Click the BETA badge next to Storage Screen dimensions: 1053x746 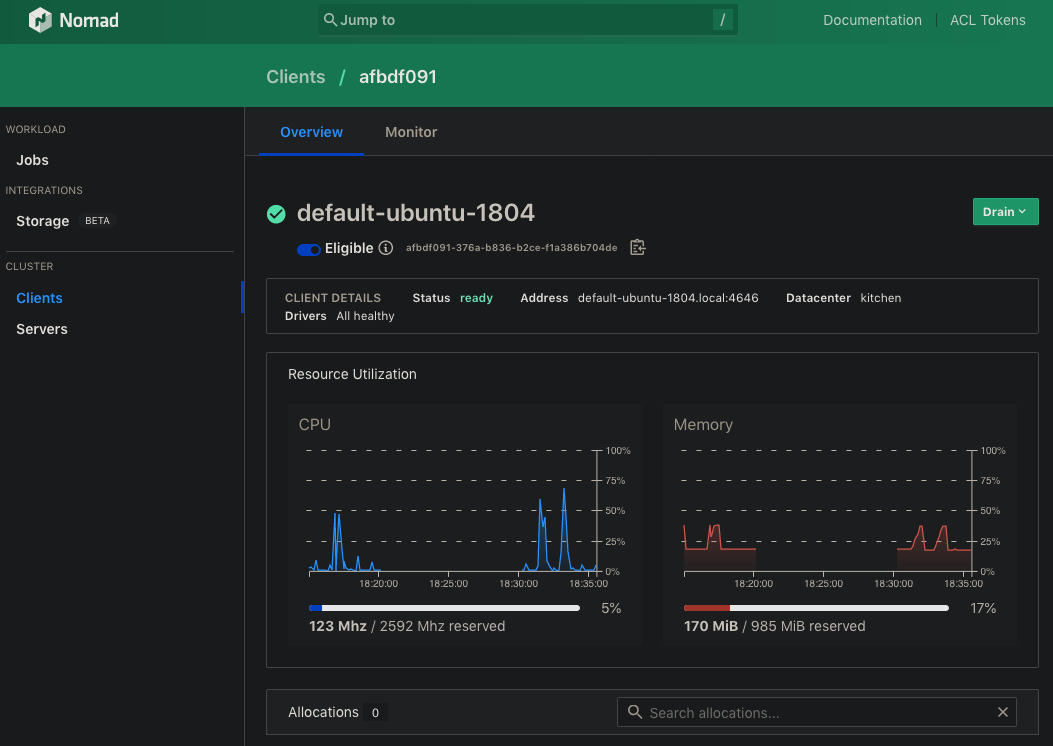point(97,220)
